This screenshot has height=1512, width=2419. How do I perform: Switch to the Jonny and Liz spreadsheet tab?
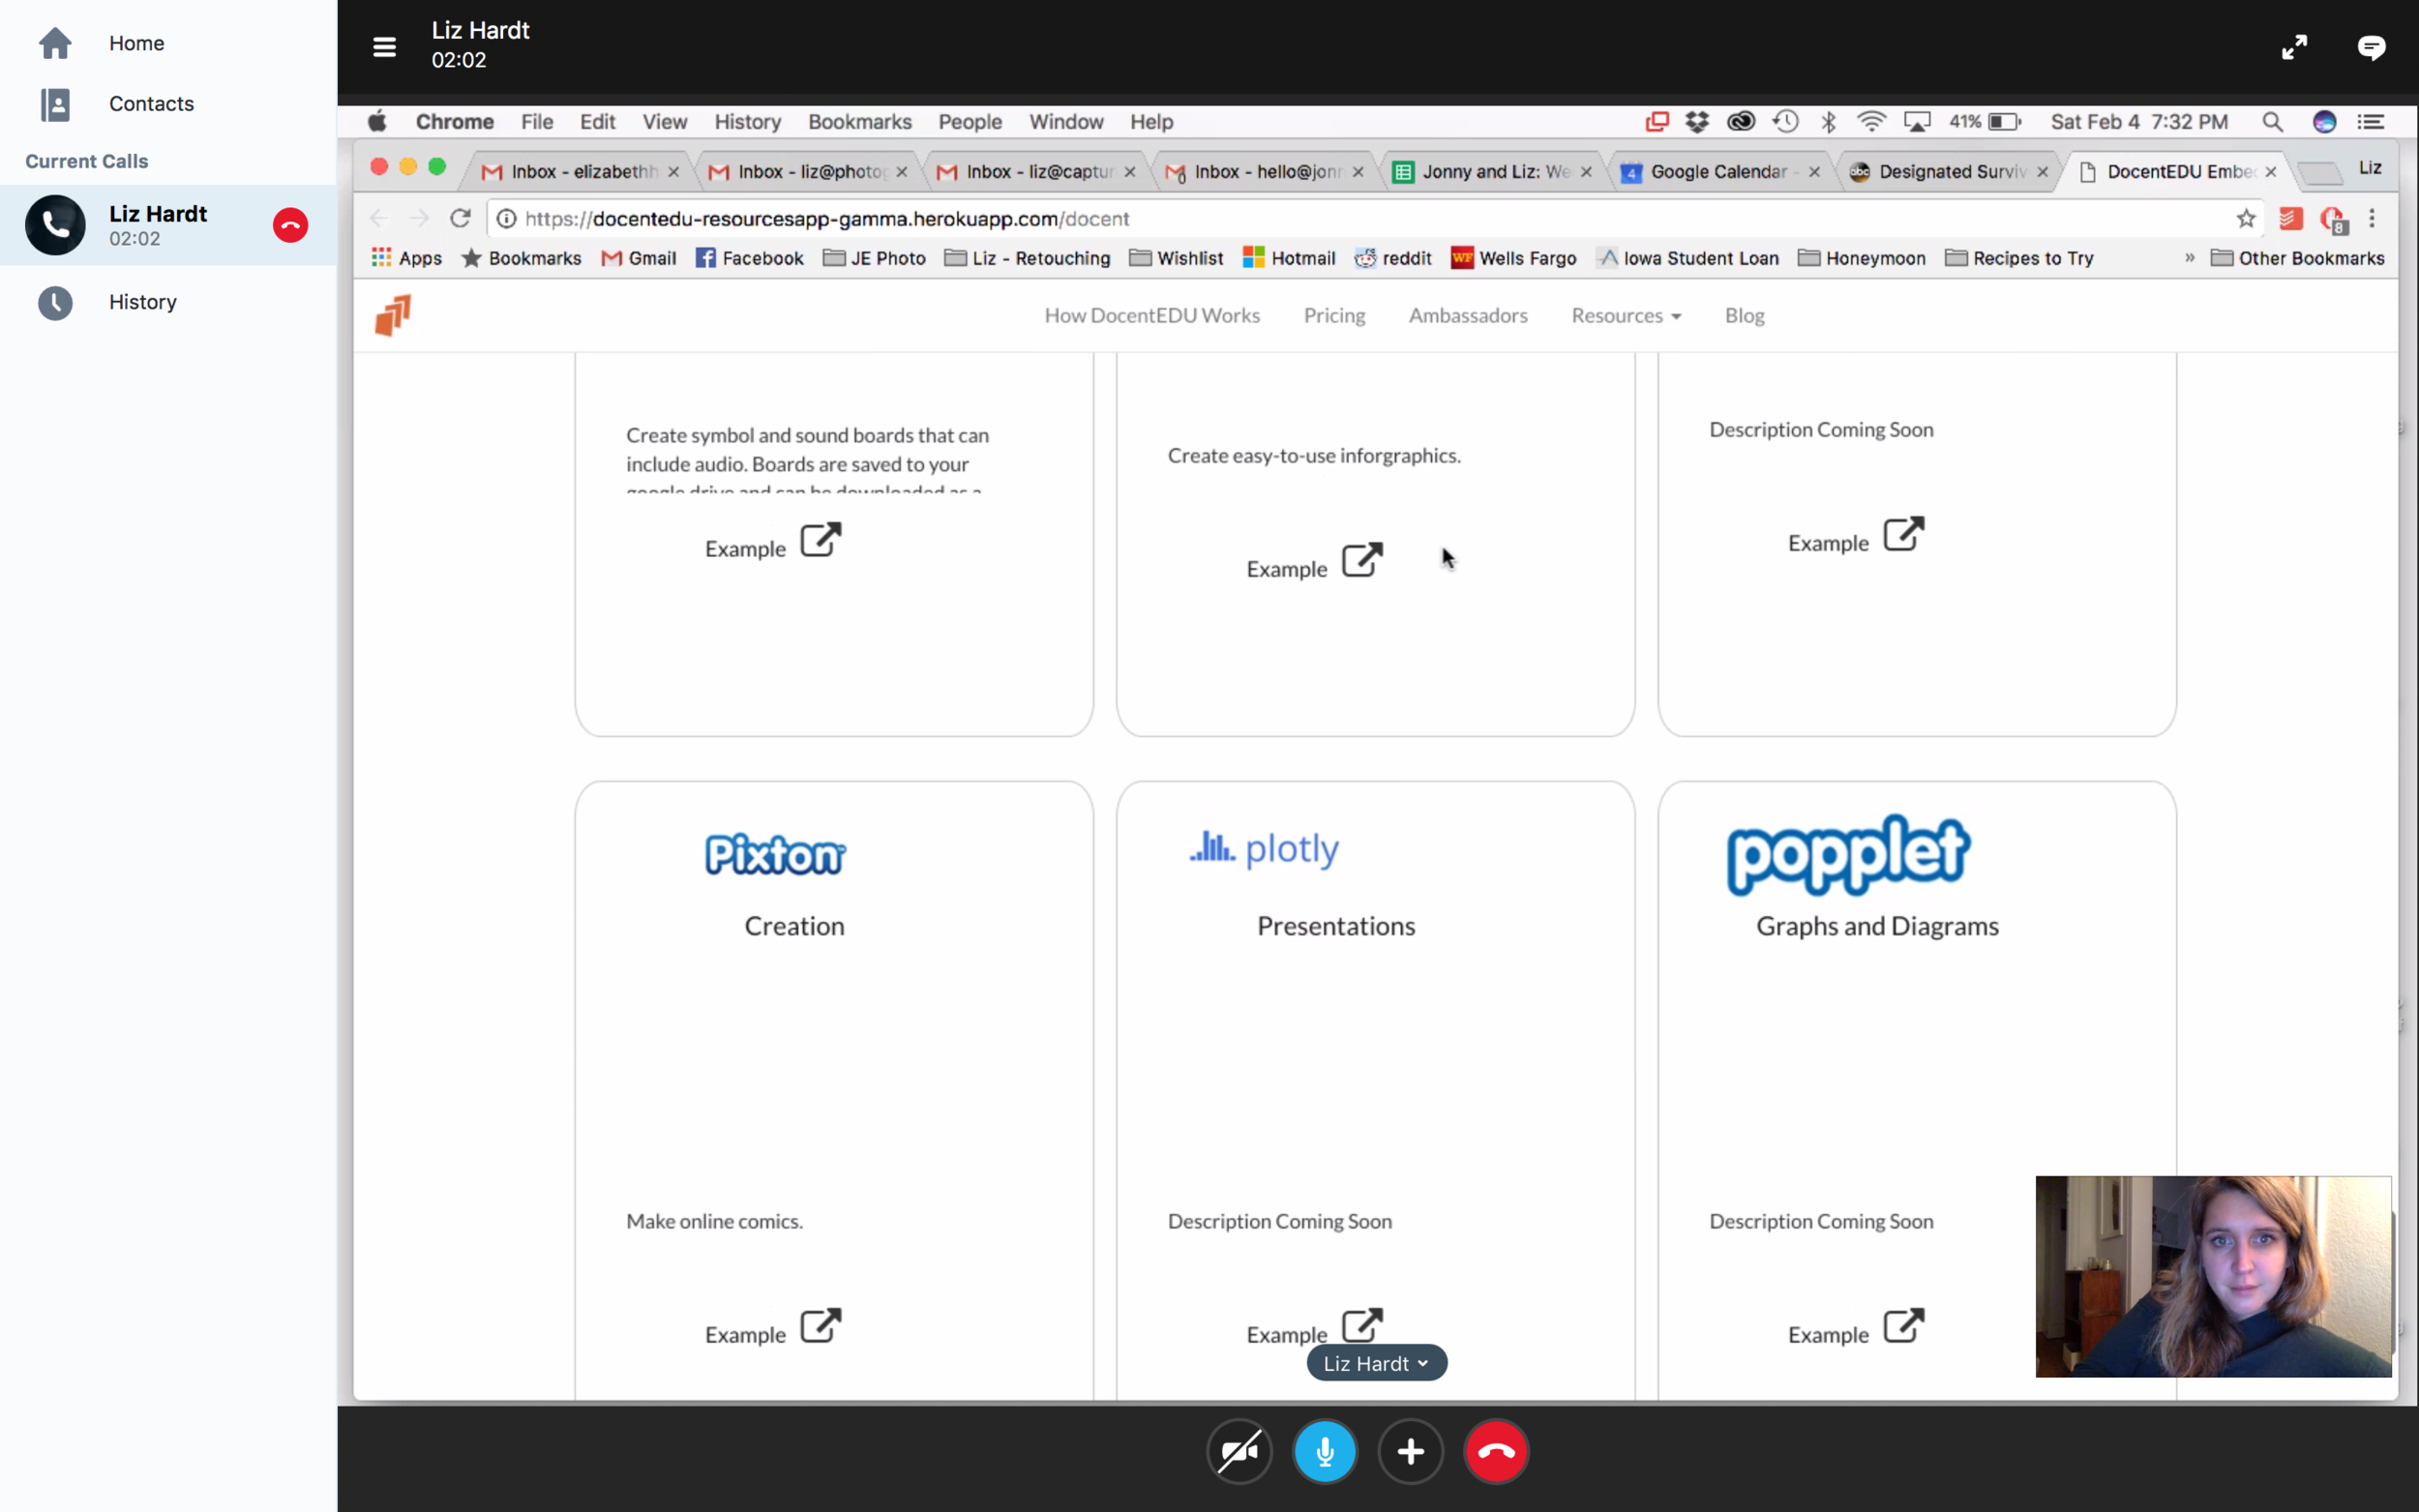point(1494,171)
